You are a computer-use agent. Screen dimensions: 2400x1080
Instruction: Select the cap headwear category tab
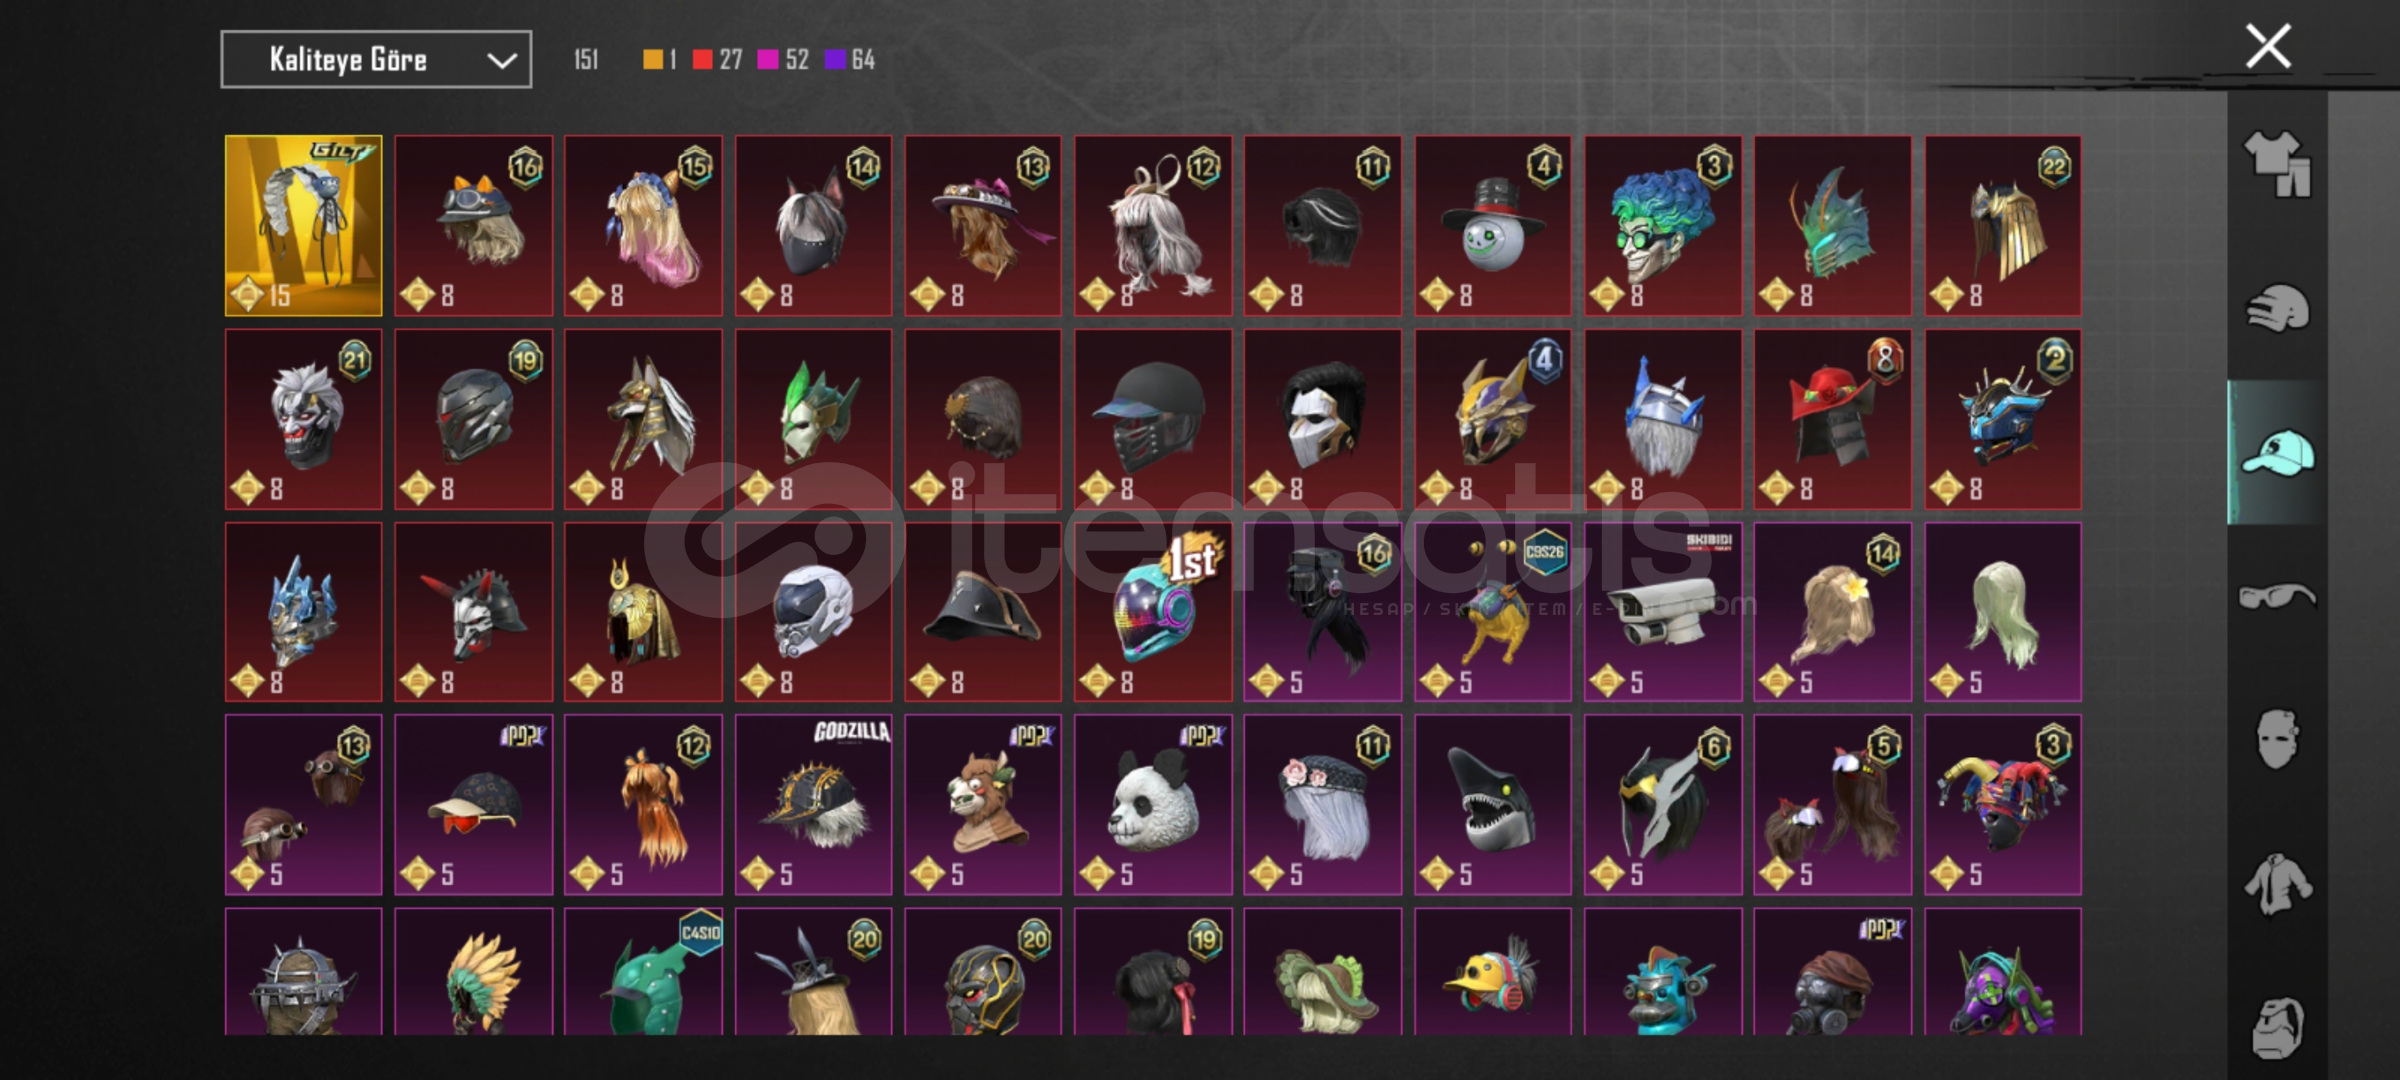(x=2277, y=453)
